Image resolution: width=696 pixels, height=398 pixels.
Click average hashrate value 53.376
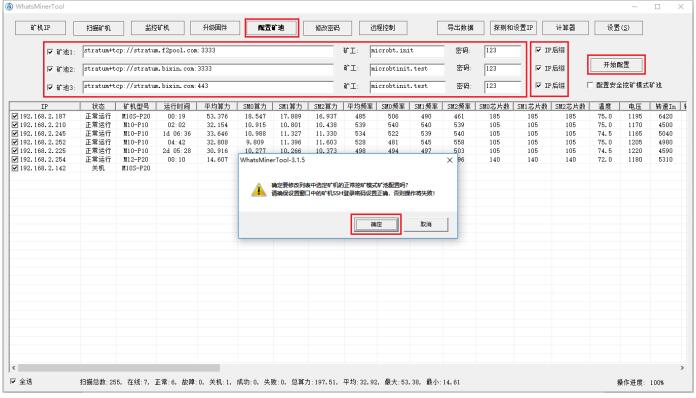coord(217,116)
